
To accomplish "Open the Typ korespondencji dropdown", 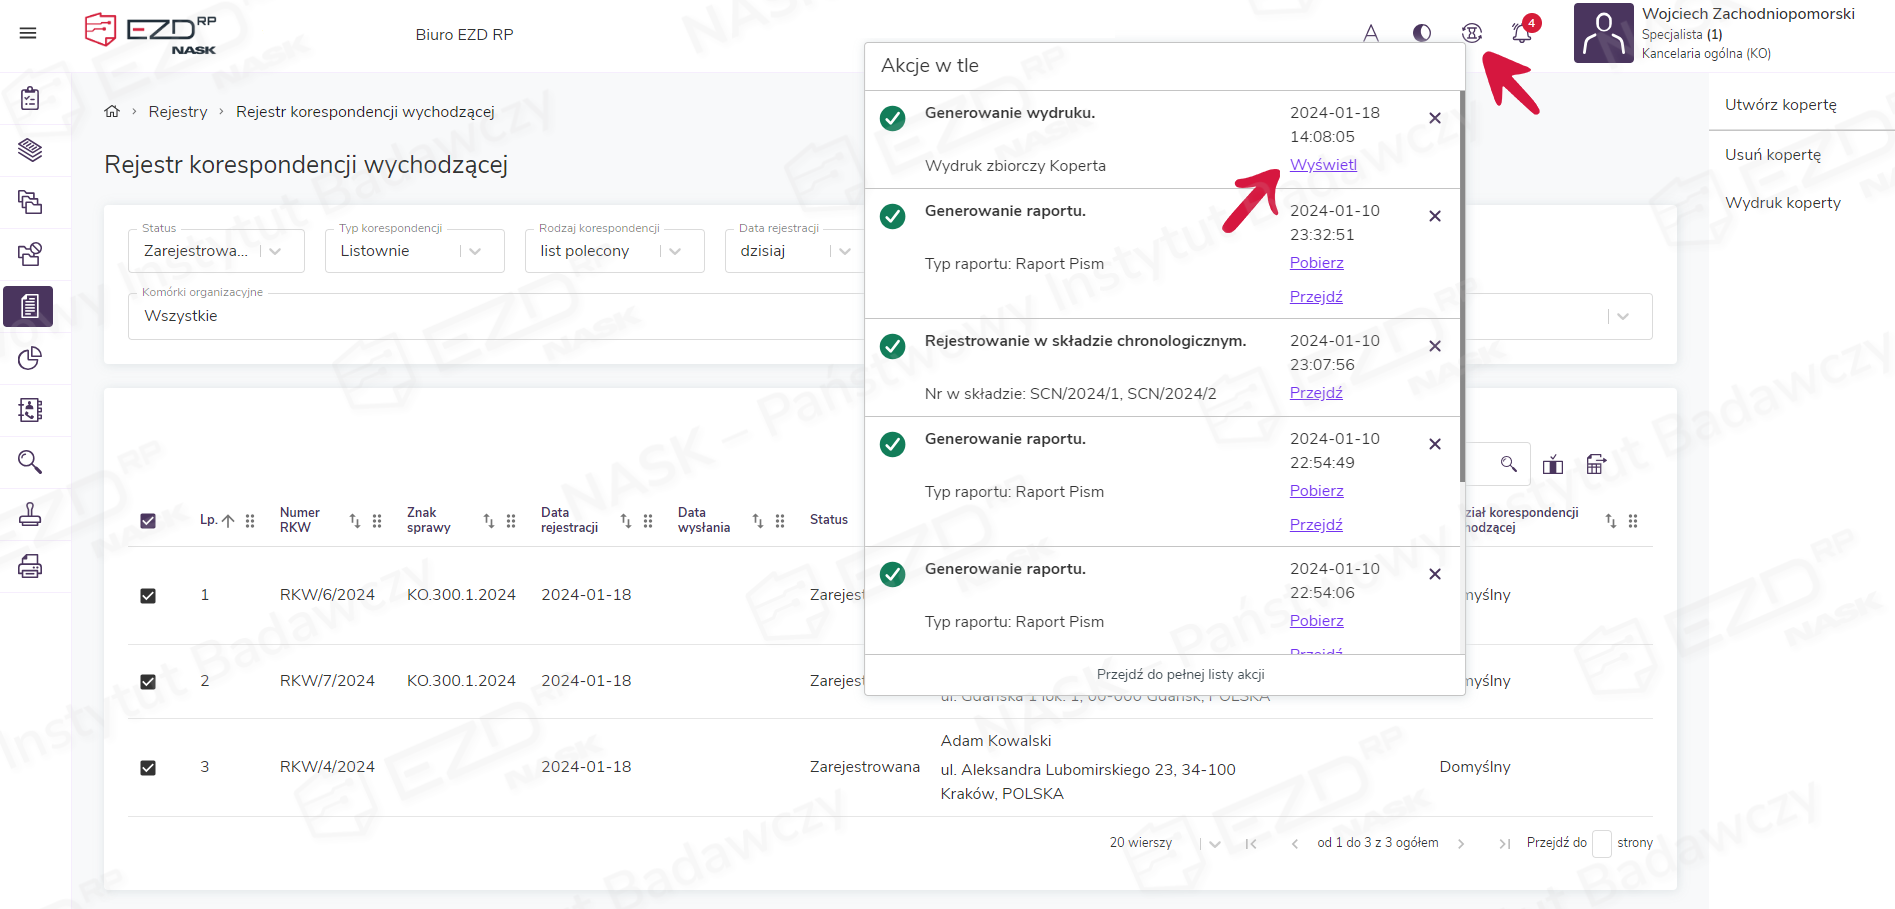I will point(475,251).
